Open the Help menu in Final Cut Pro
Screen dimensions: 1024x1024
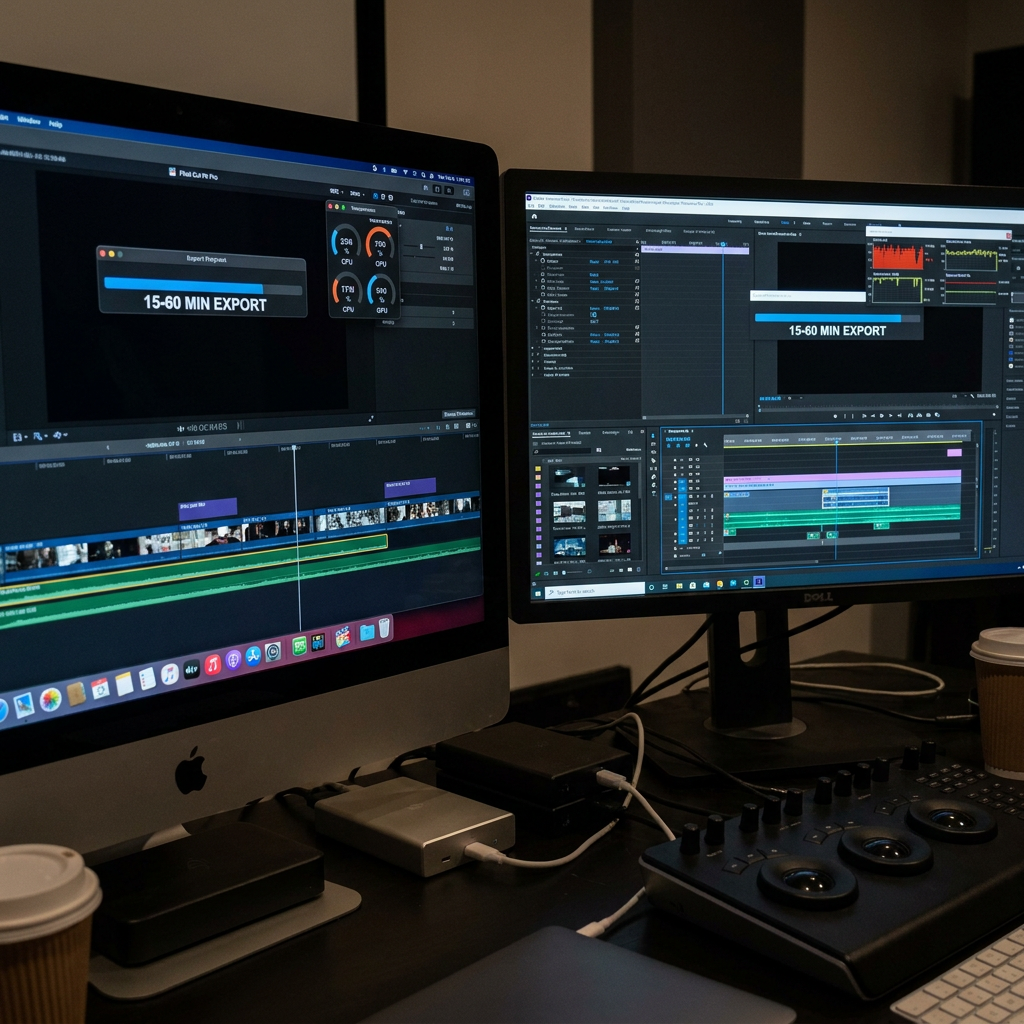click(56, 124)
